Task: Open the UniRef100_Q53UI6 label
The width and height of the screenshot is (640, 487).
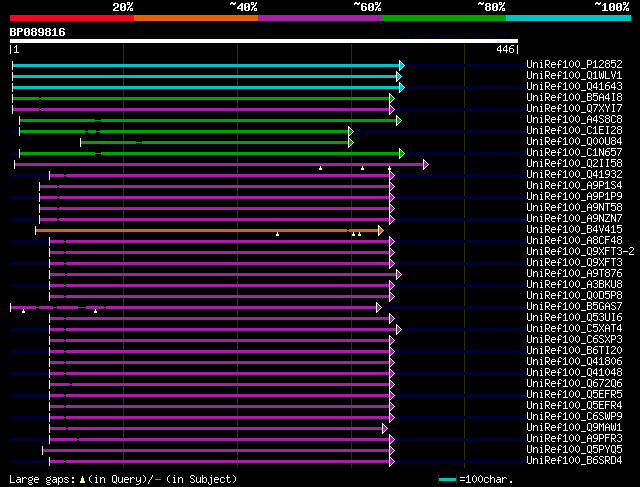Action: click(574, 318)
